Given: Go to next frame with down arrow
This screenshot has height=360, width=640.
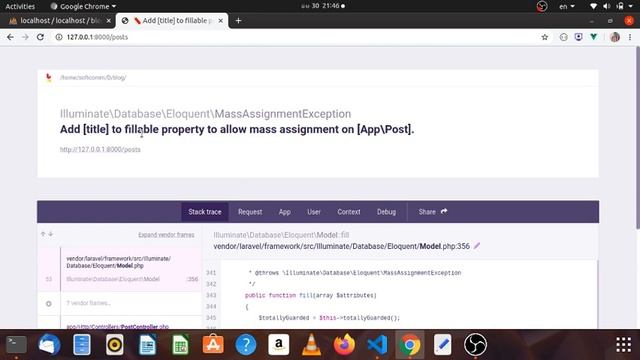Looking at the screenshot, I should point(51,234).
